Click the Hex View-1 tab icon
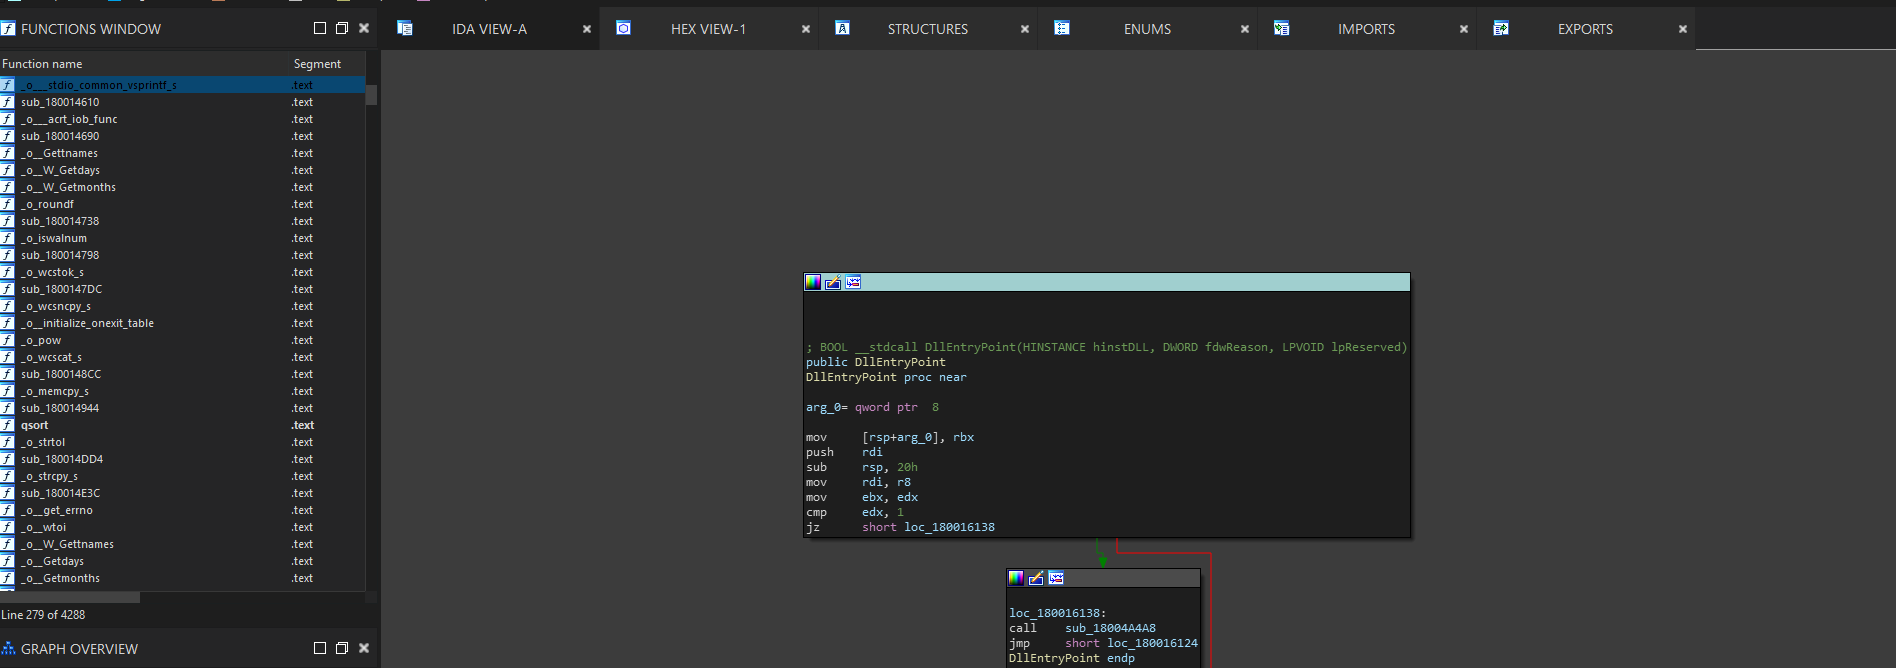 (x=623, y=28)
